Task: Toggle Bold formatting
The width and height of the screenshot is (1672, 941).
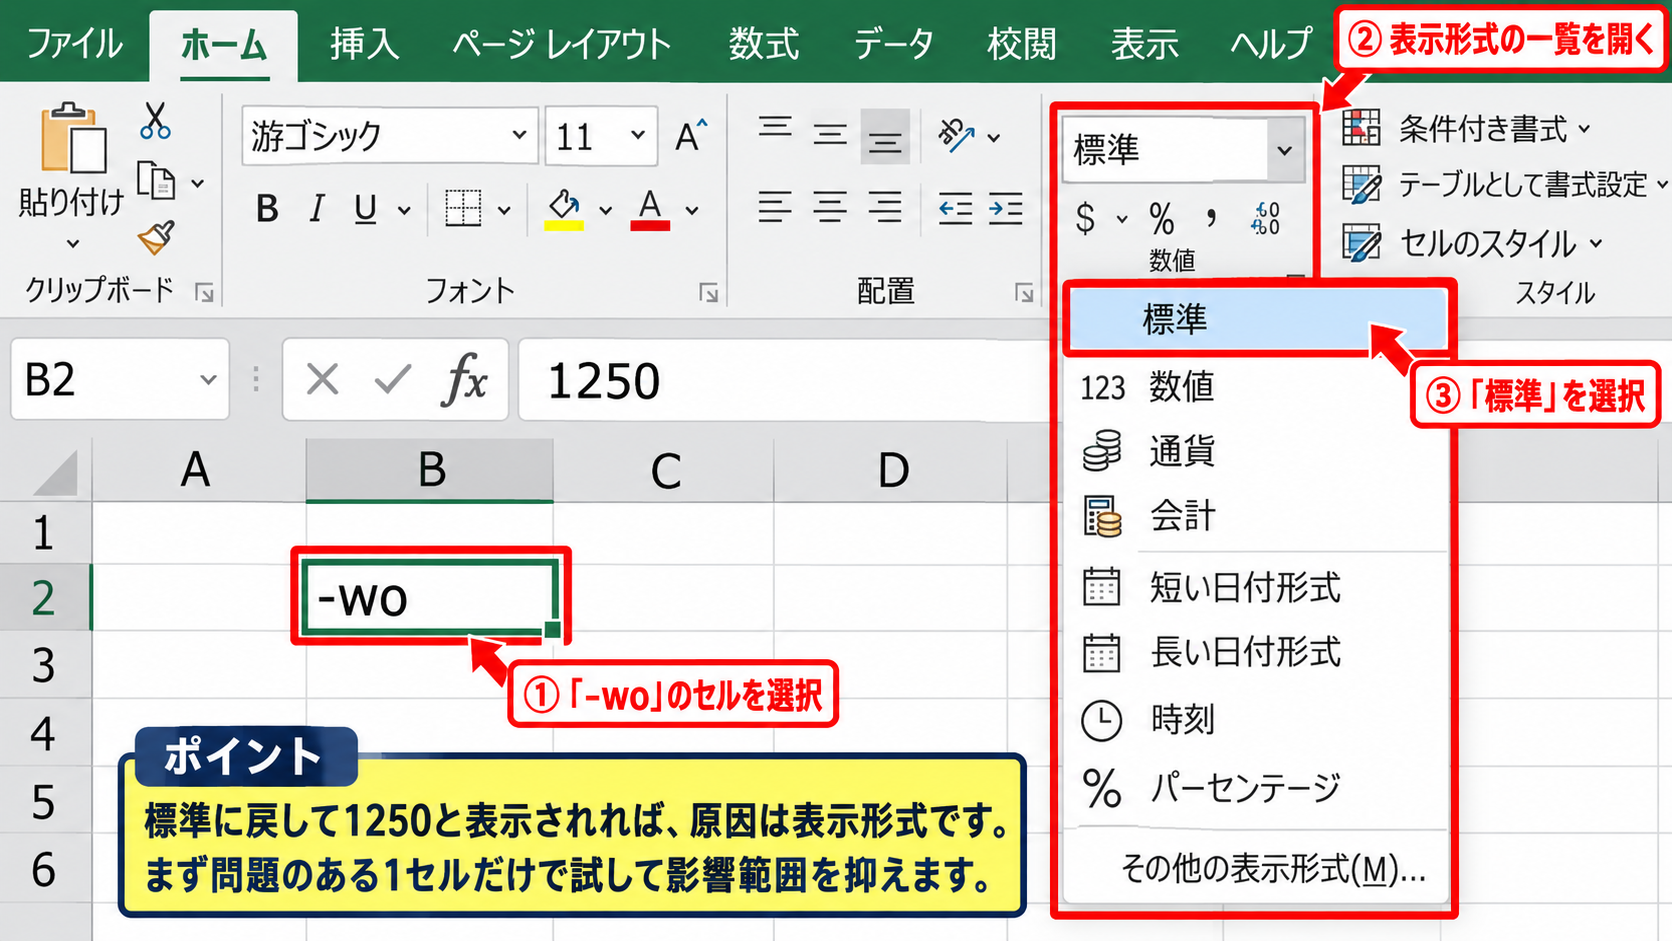Action: pos(267,209)
